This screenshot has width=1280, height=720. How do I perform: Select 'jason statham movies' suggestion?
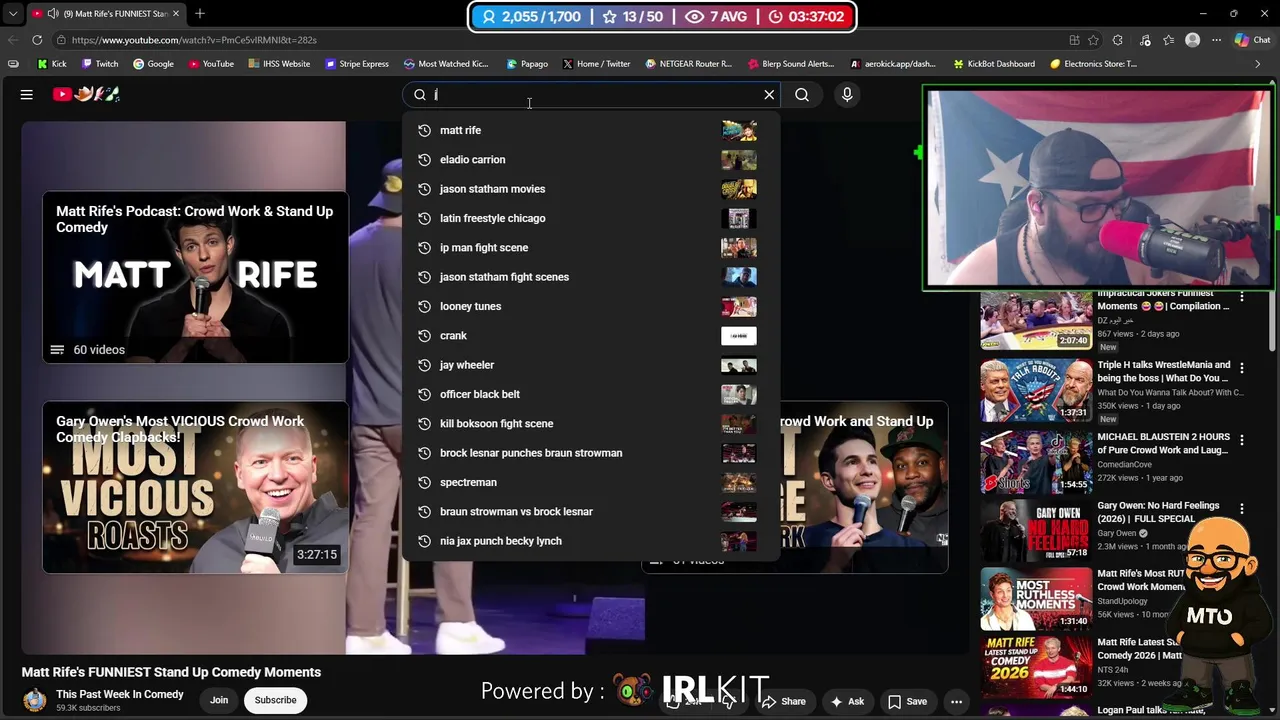[591, 189]
